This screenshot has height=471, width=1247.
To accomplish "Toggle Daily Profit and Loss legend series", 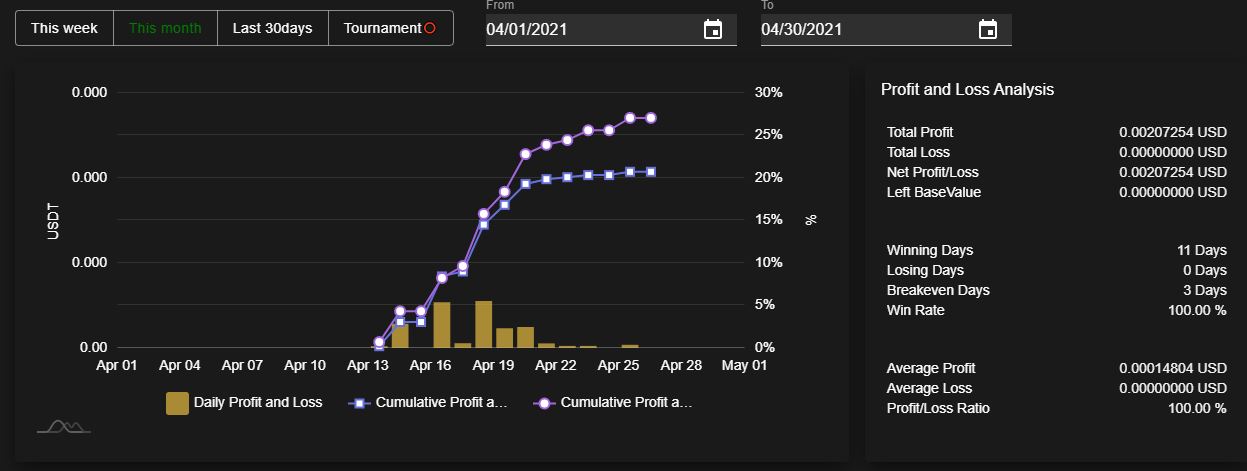I will coord(244,403).
